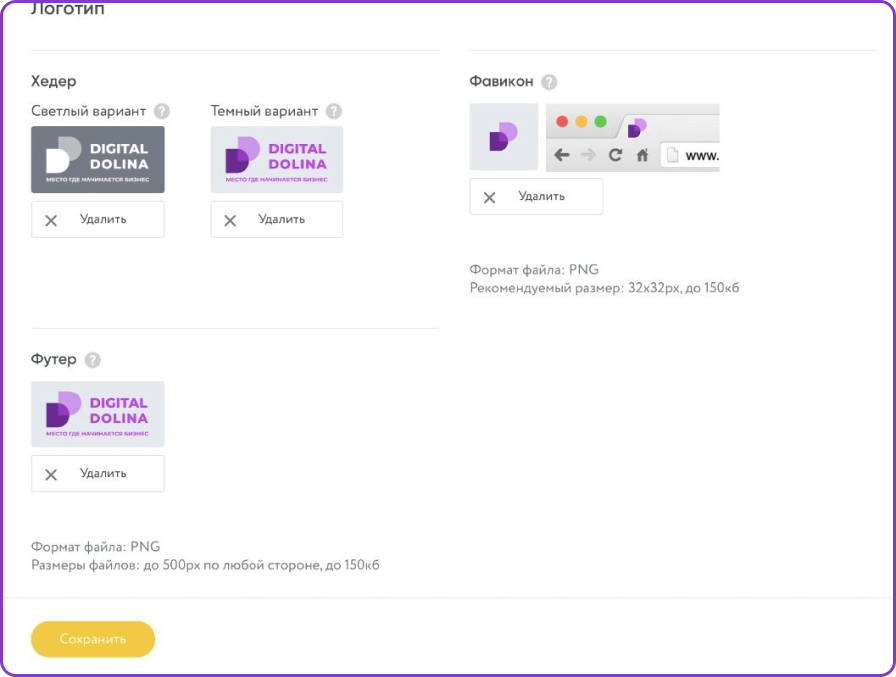Click Удалить text under the footer logo
896x677 pixels.
(103, 474)
